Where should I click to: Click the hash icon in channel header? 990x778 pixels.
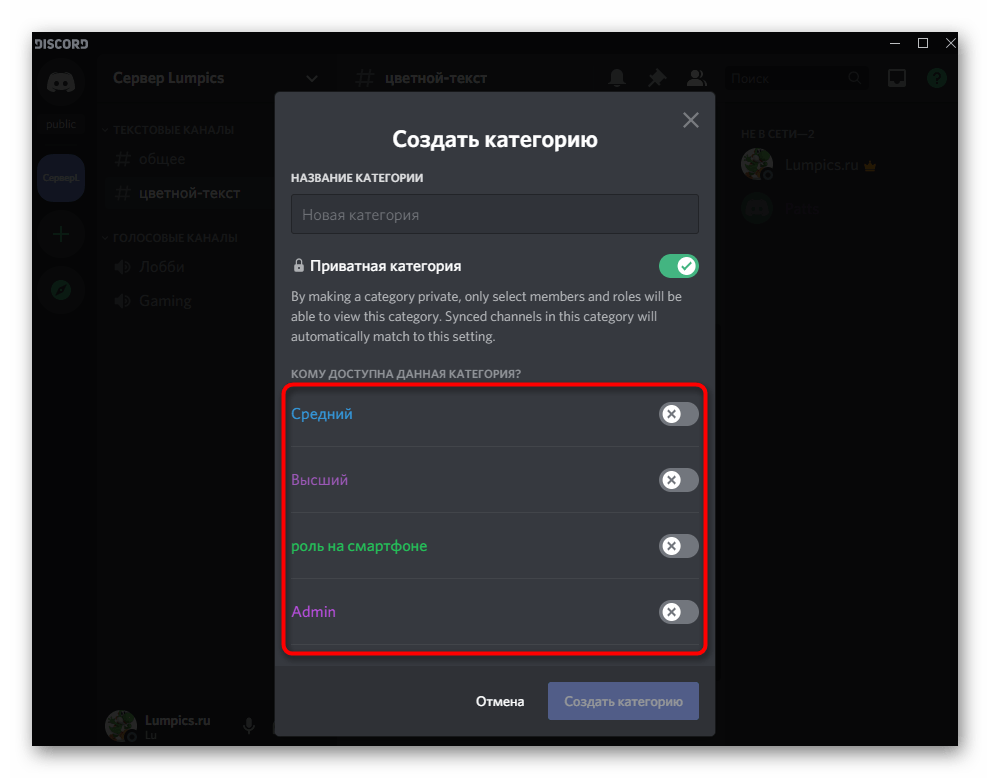[364, 78]
